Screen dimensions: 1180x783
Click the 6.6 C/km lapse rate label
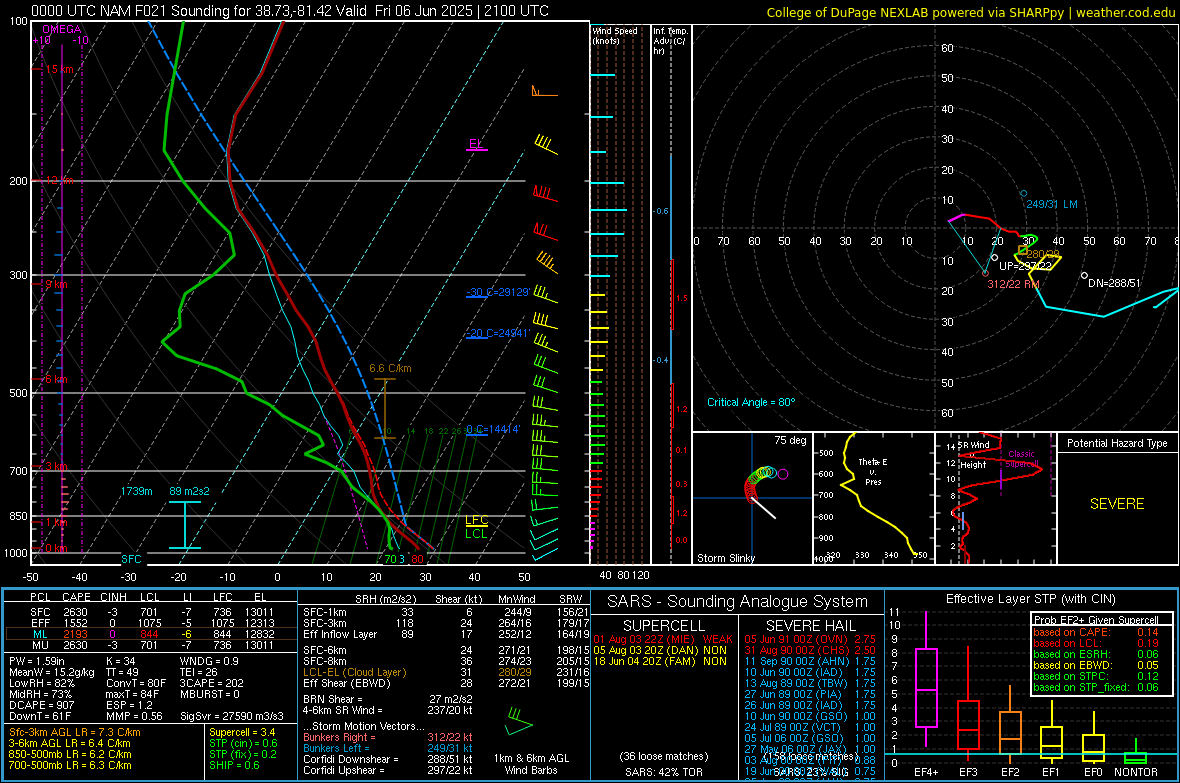point(390,368)
